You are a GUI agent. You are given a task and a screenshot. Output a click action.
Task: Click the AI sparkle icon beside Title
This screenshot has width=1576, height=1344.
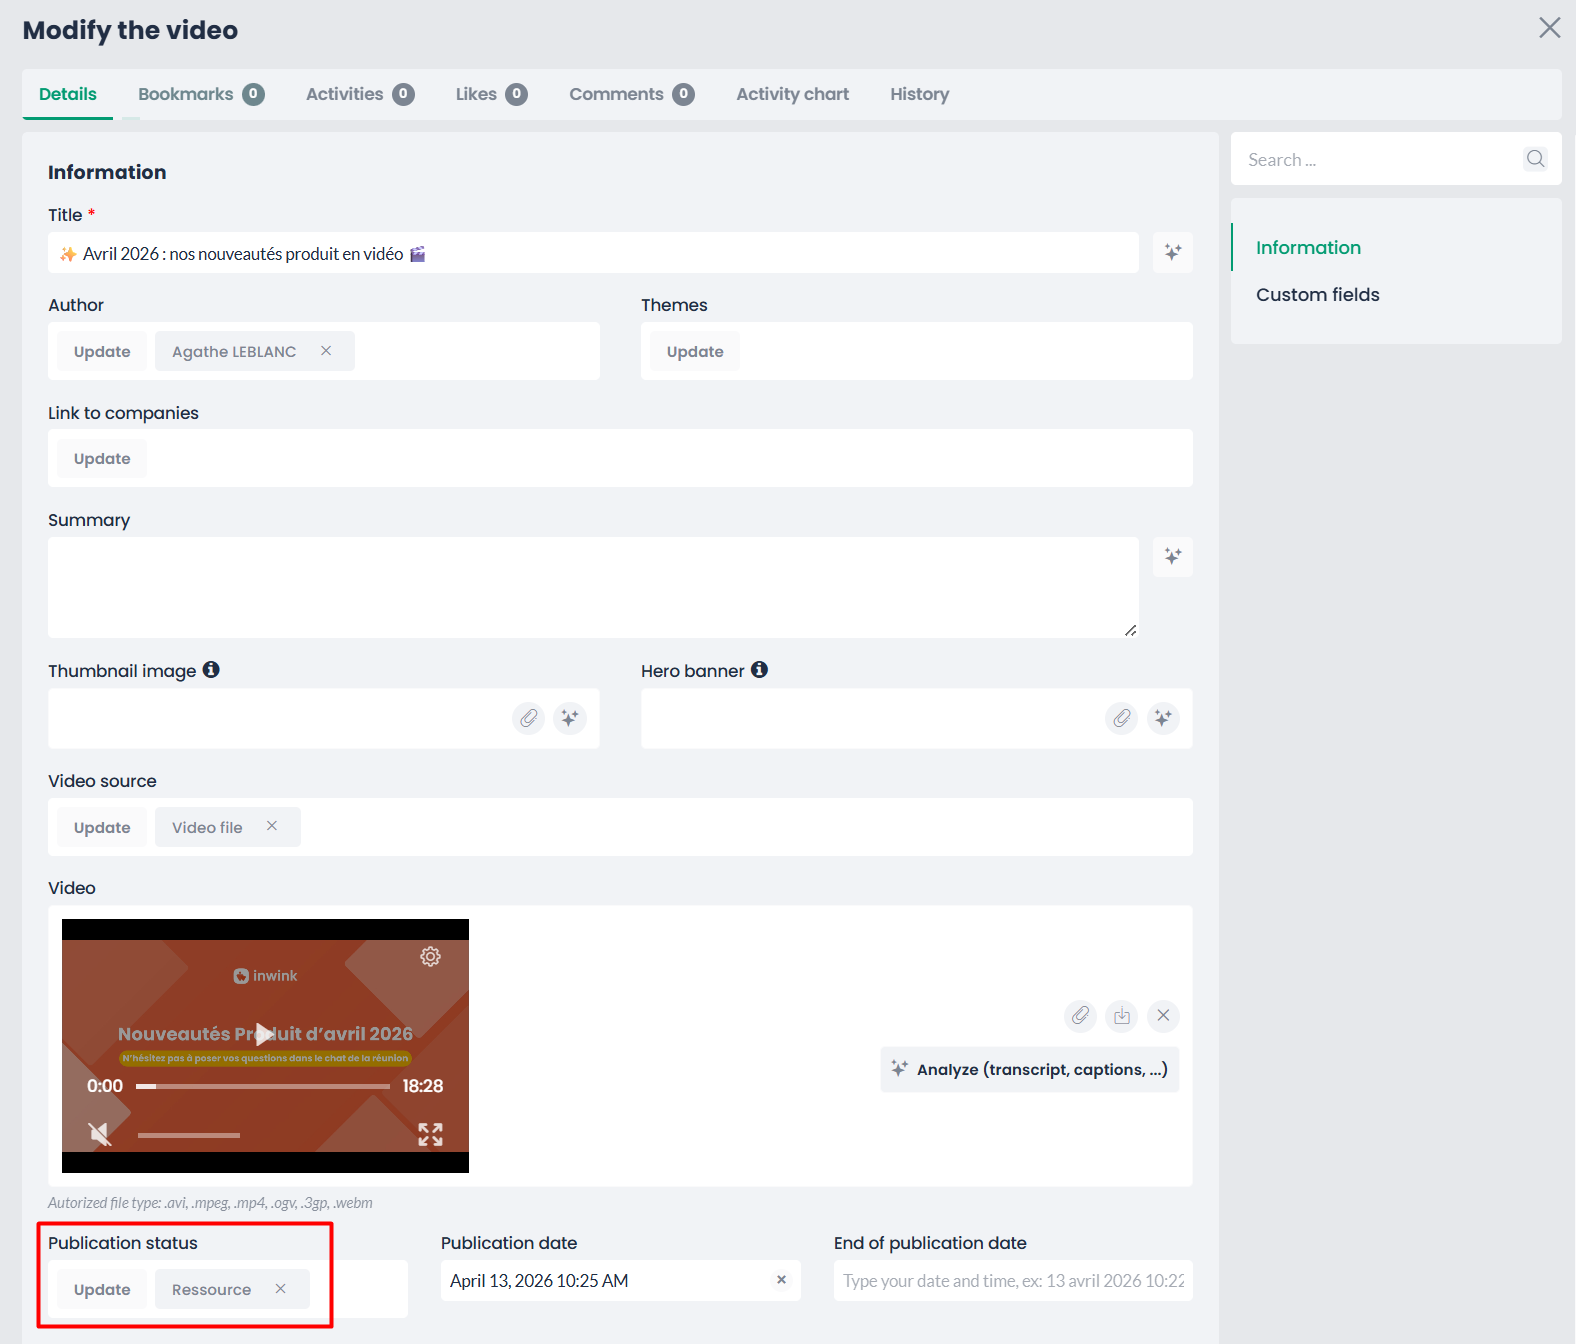1172,252
